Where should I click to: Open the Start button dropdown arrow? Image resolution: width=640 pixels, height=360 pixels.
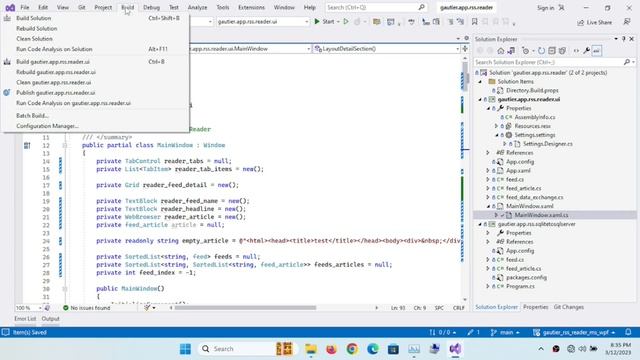click(x=338, y=22)
